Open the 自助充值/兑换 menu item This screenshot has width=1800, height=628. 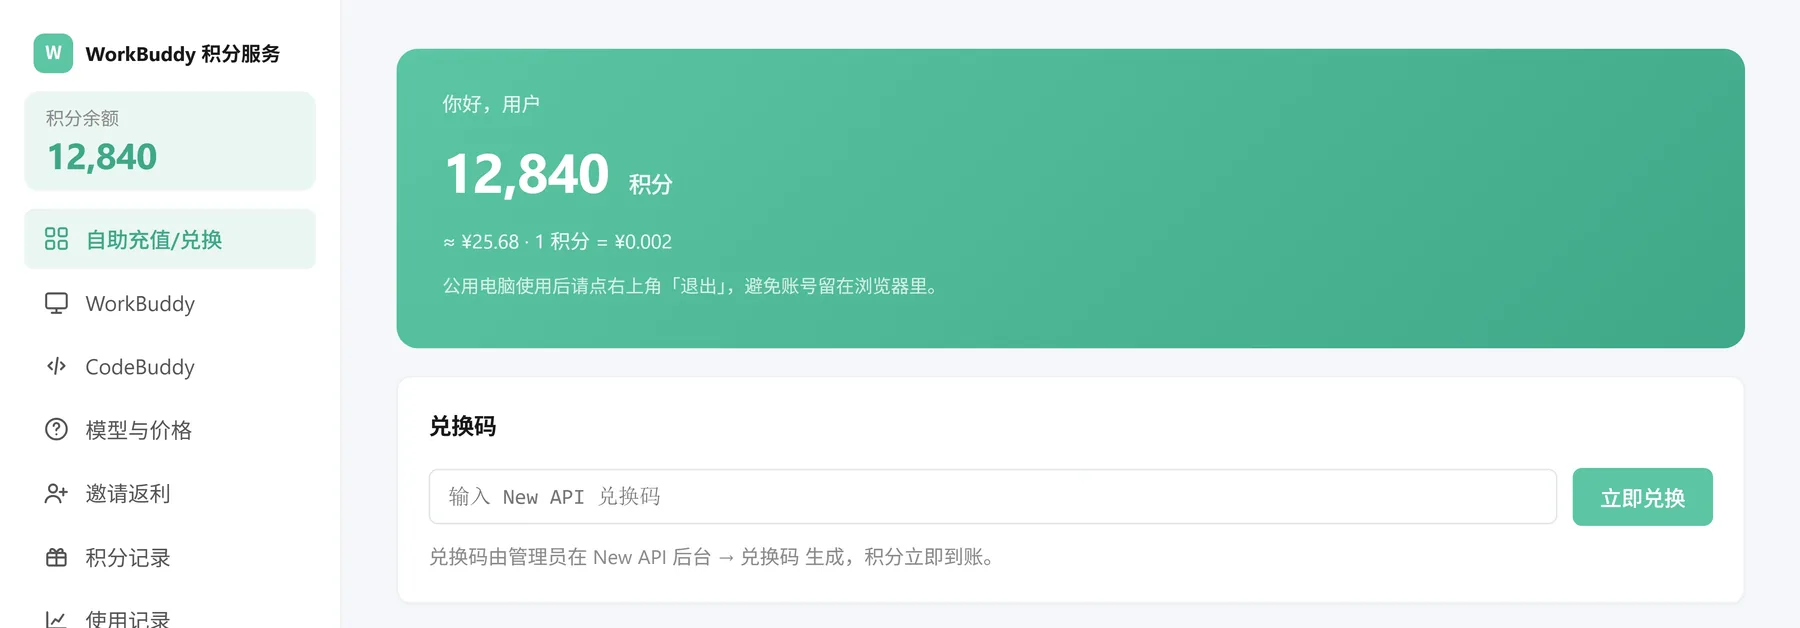170,239
